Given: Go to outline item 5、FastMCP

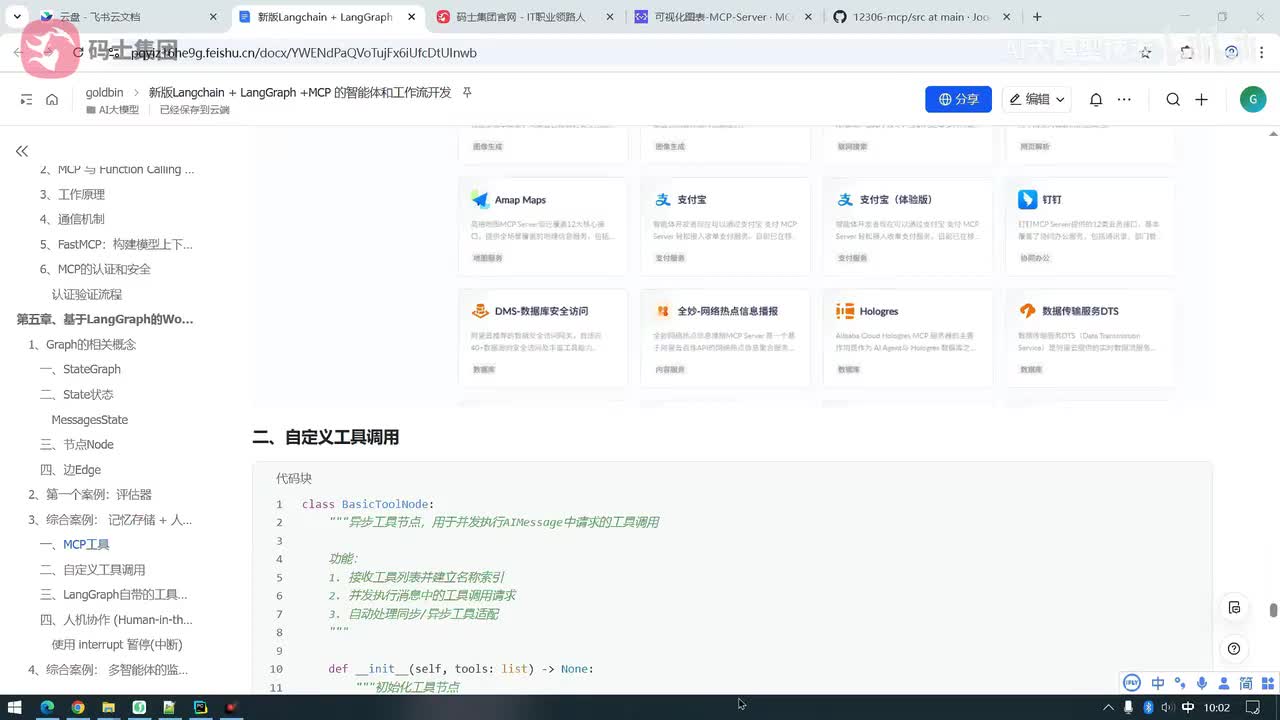Looking at the screenshot, I should click(x=116, y=244).
